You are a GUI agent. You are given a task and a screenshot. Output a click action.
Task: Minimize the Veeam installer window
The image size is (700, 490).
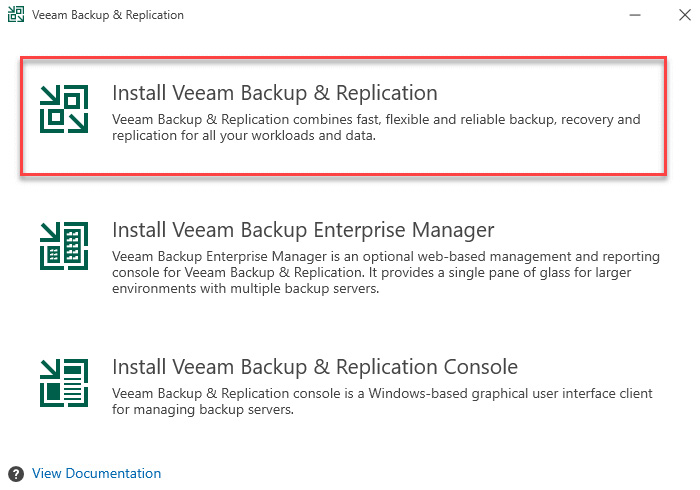point(635,15)
